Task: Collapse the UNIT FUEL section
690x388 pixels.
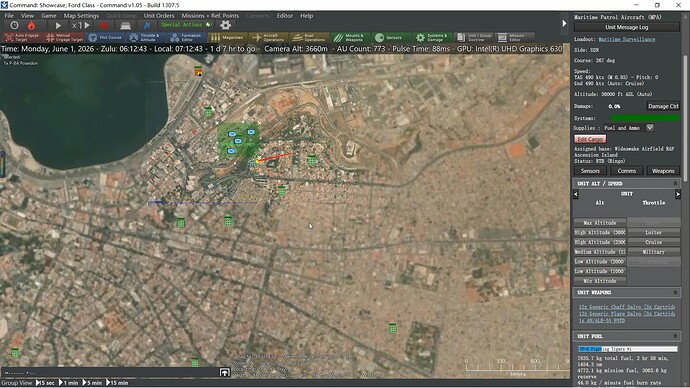Action: tap(675, 336)
